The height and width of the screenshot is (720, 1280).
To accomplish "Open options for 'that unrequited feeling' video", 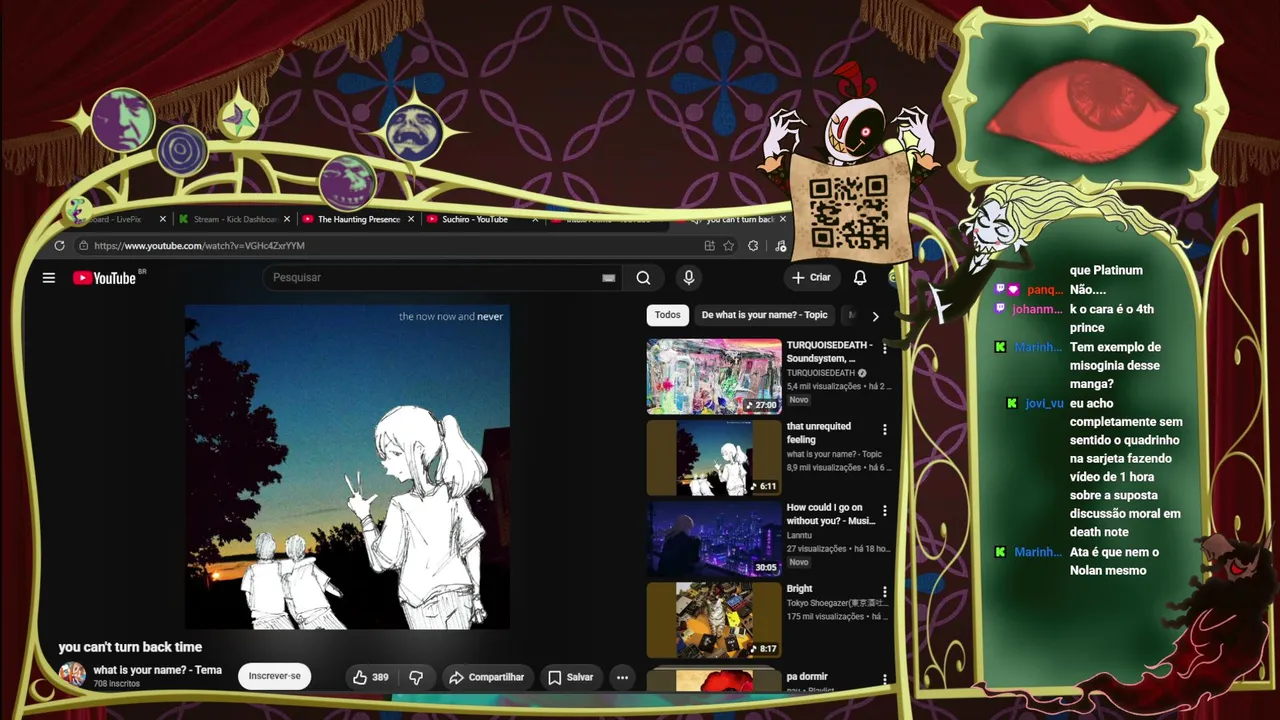I will (x=884, y=430).
